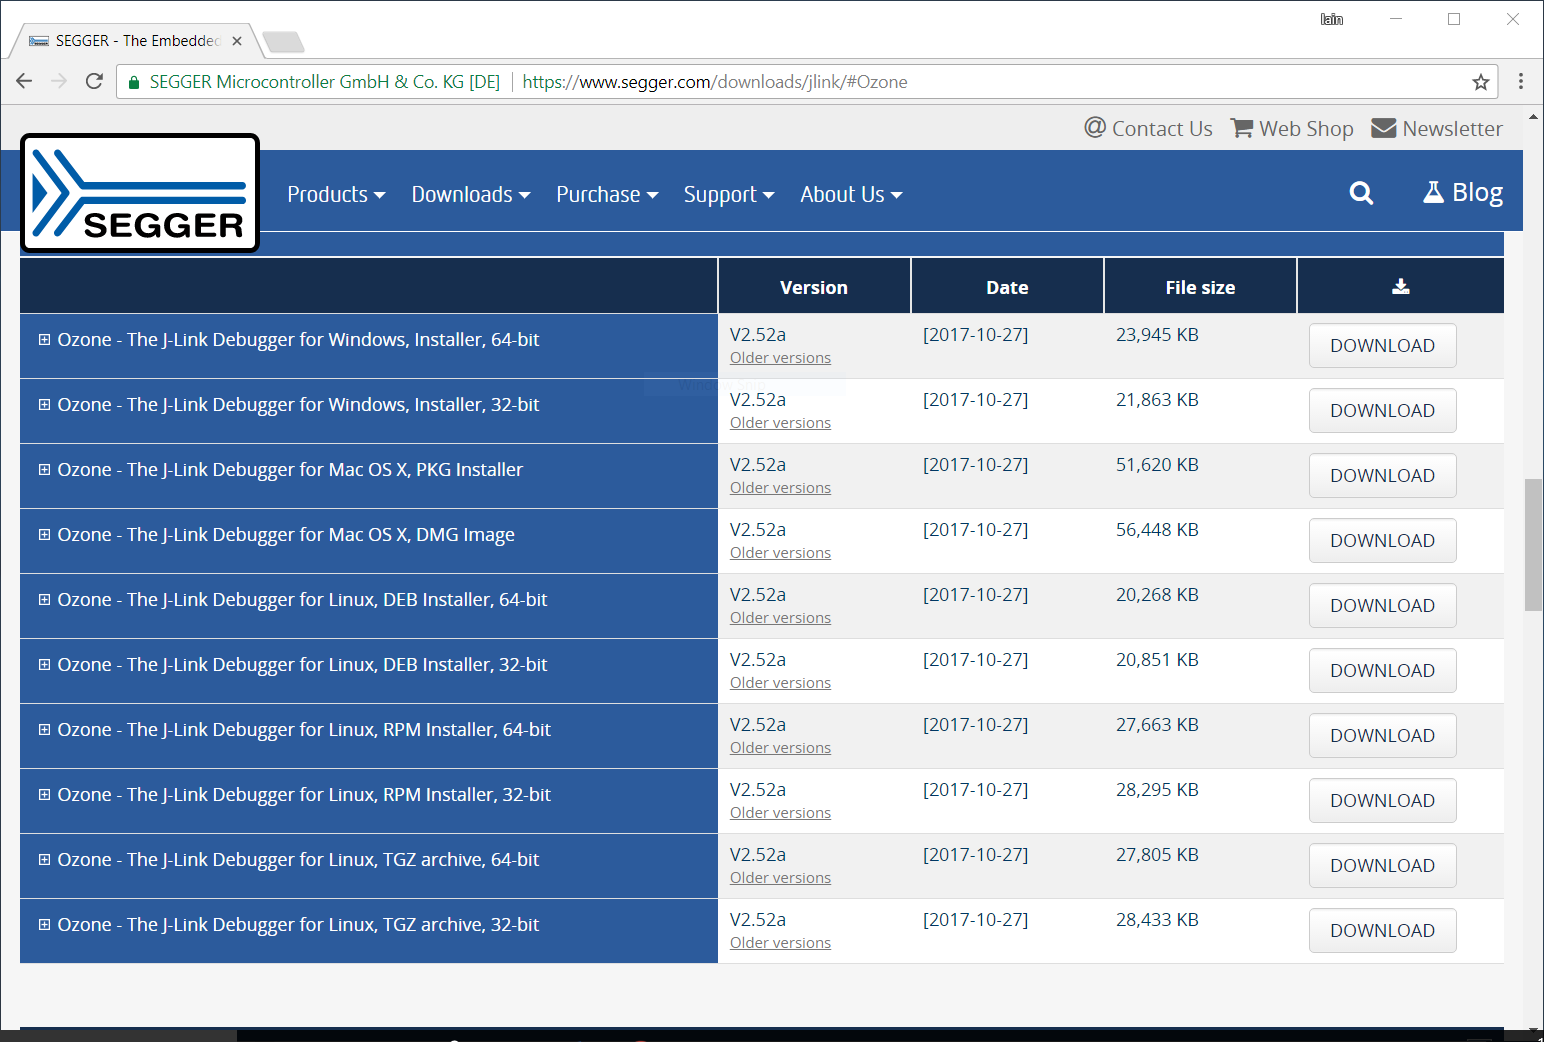The height and width of the screenshot is (1042, 1544).
Task: Click the Contact Us at-sign icon
Action: [1095, 128]
